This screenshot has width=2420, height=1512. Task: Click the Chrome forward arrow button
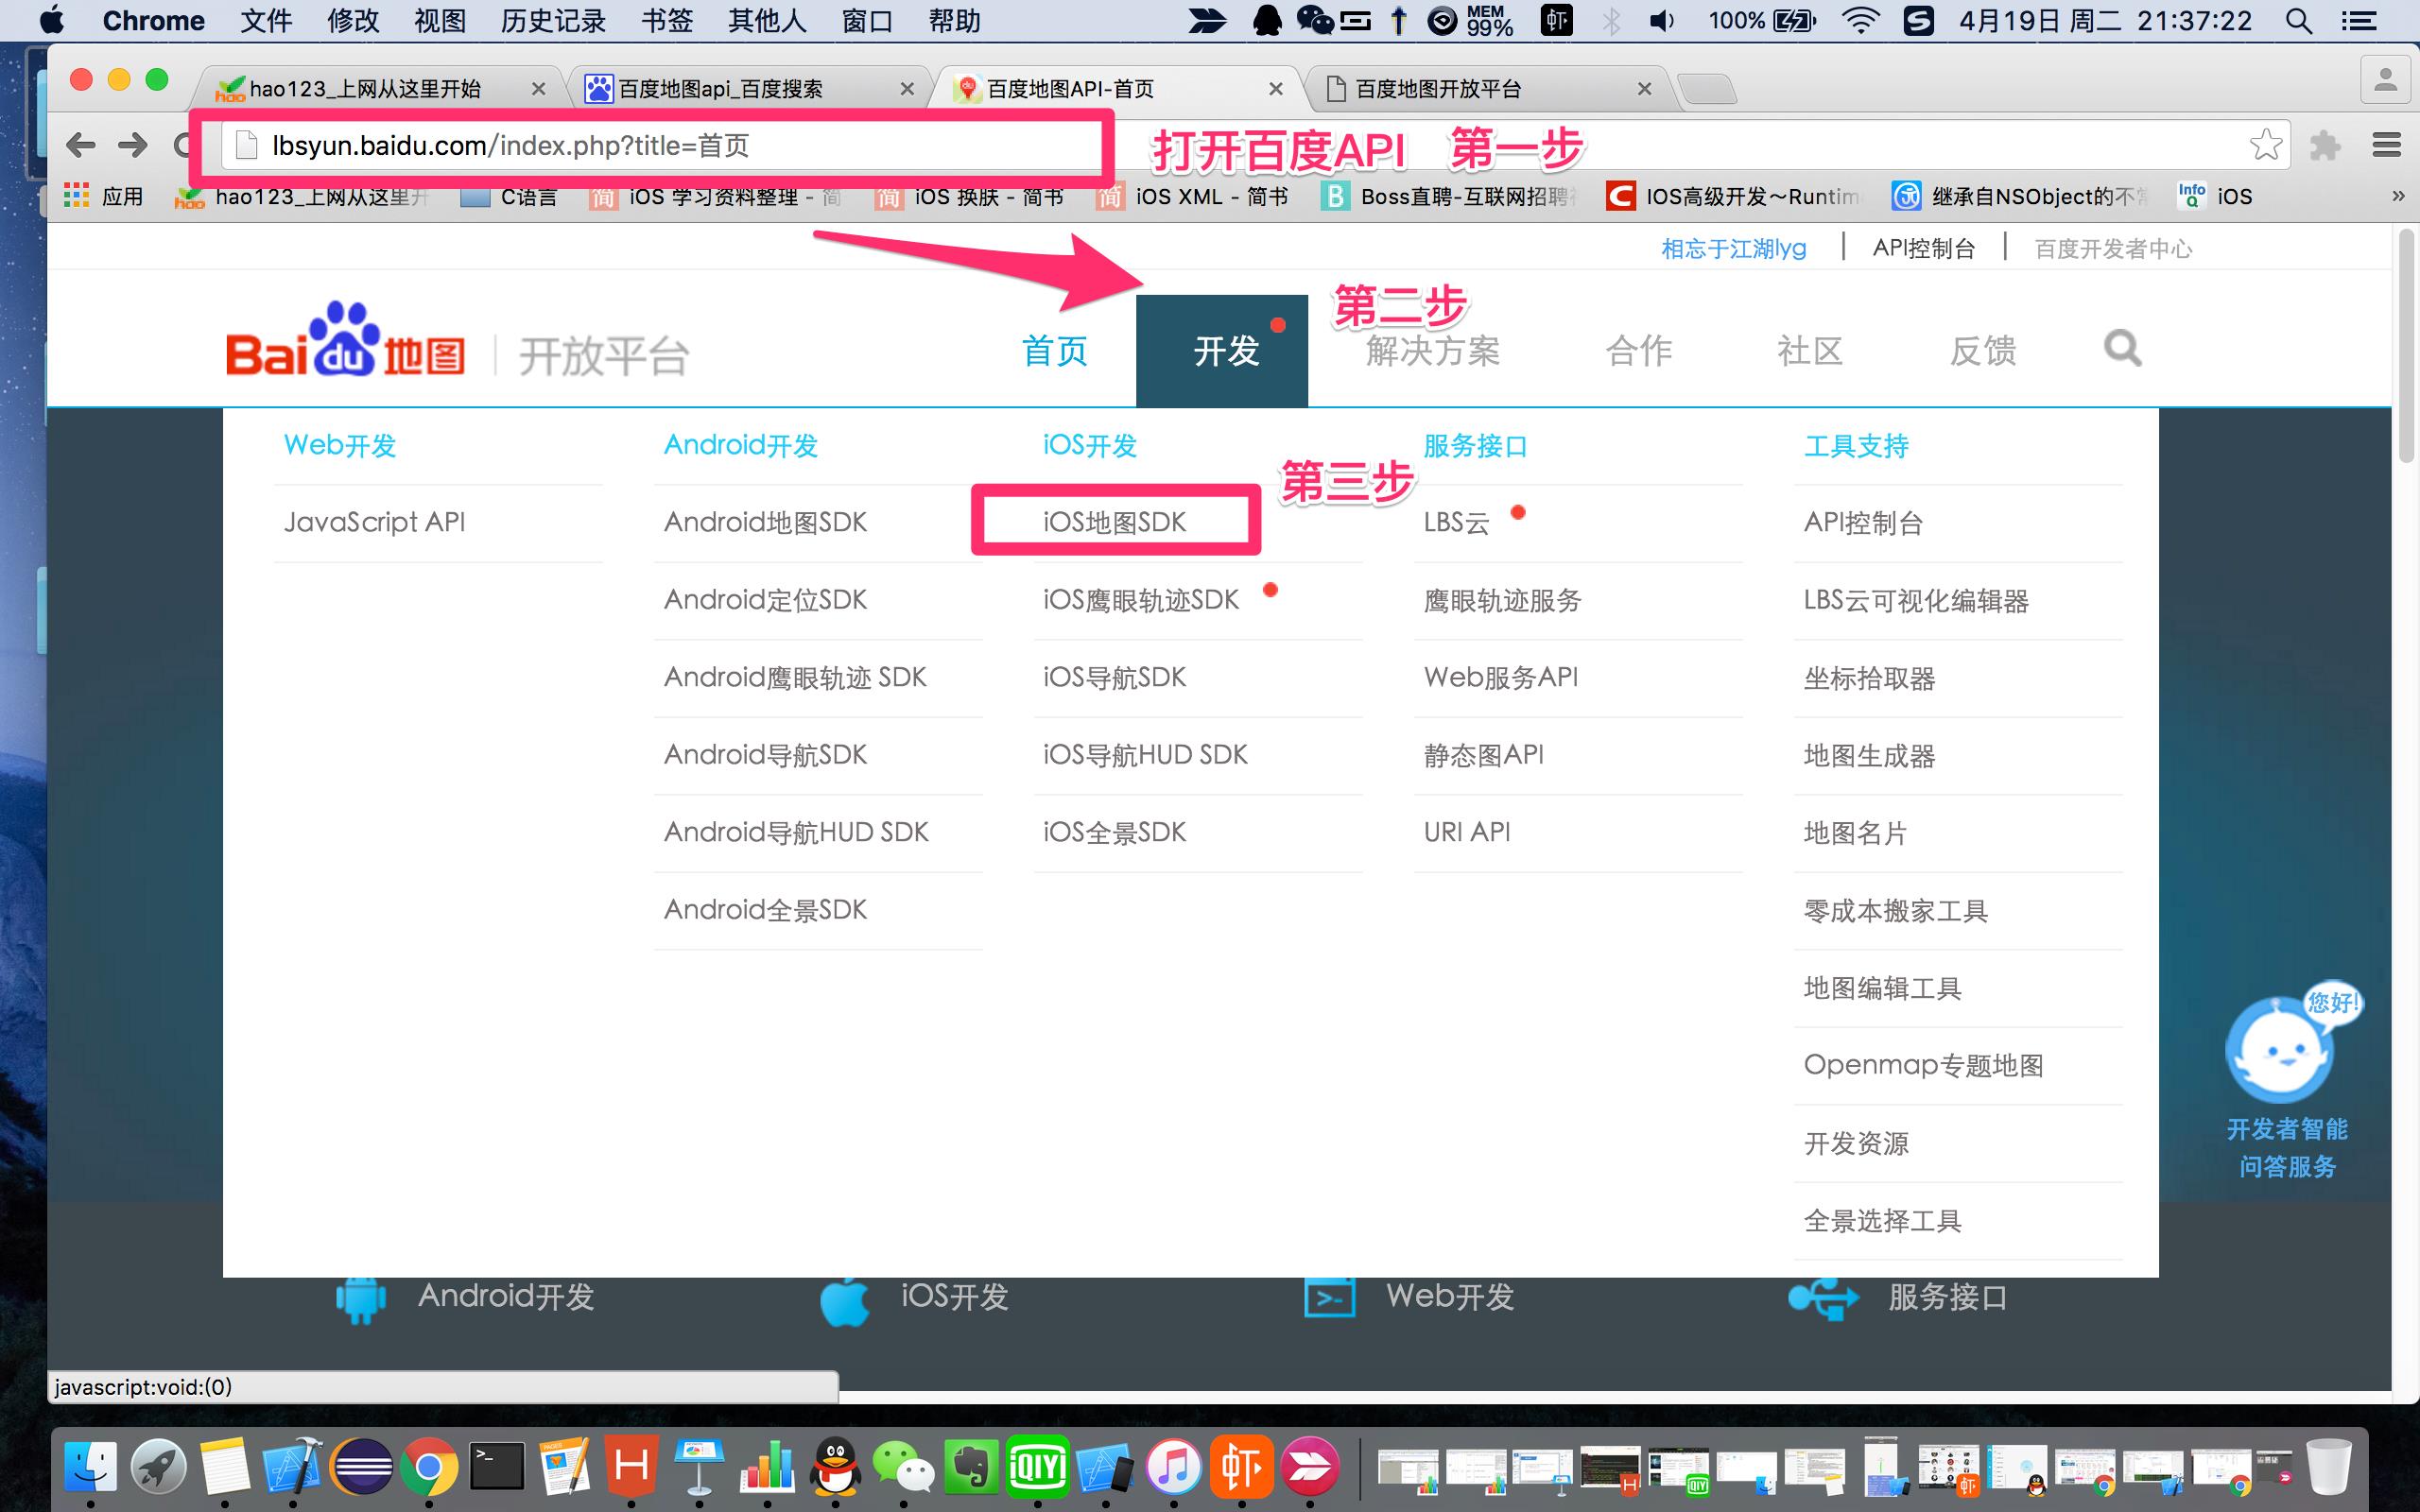(x=133, y=146)
